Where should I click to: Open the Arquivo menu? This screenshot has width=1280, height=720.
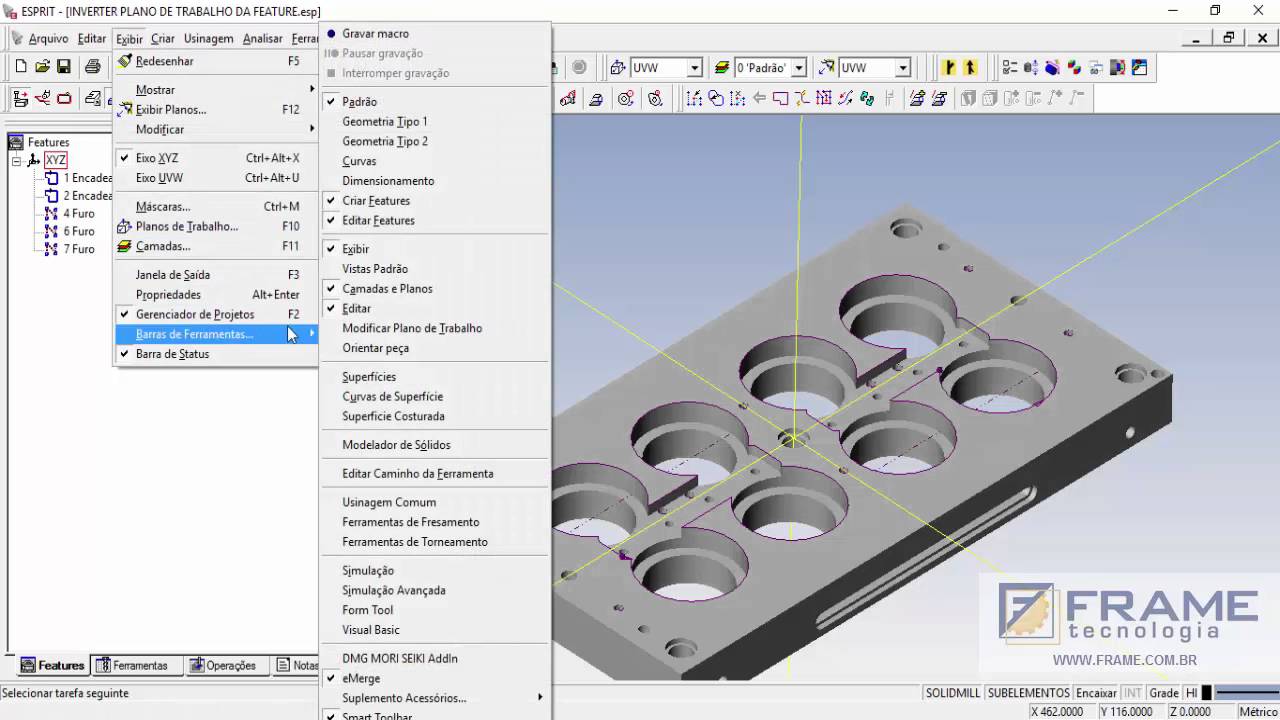point(48,39)
